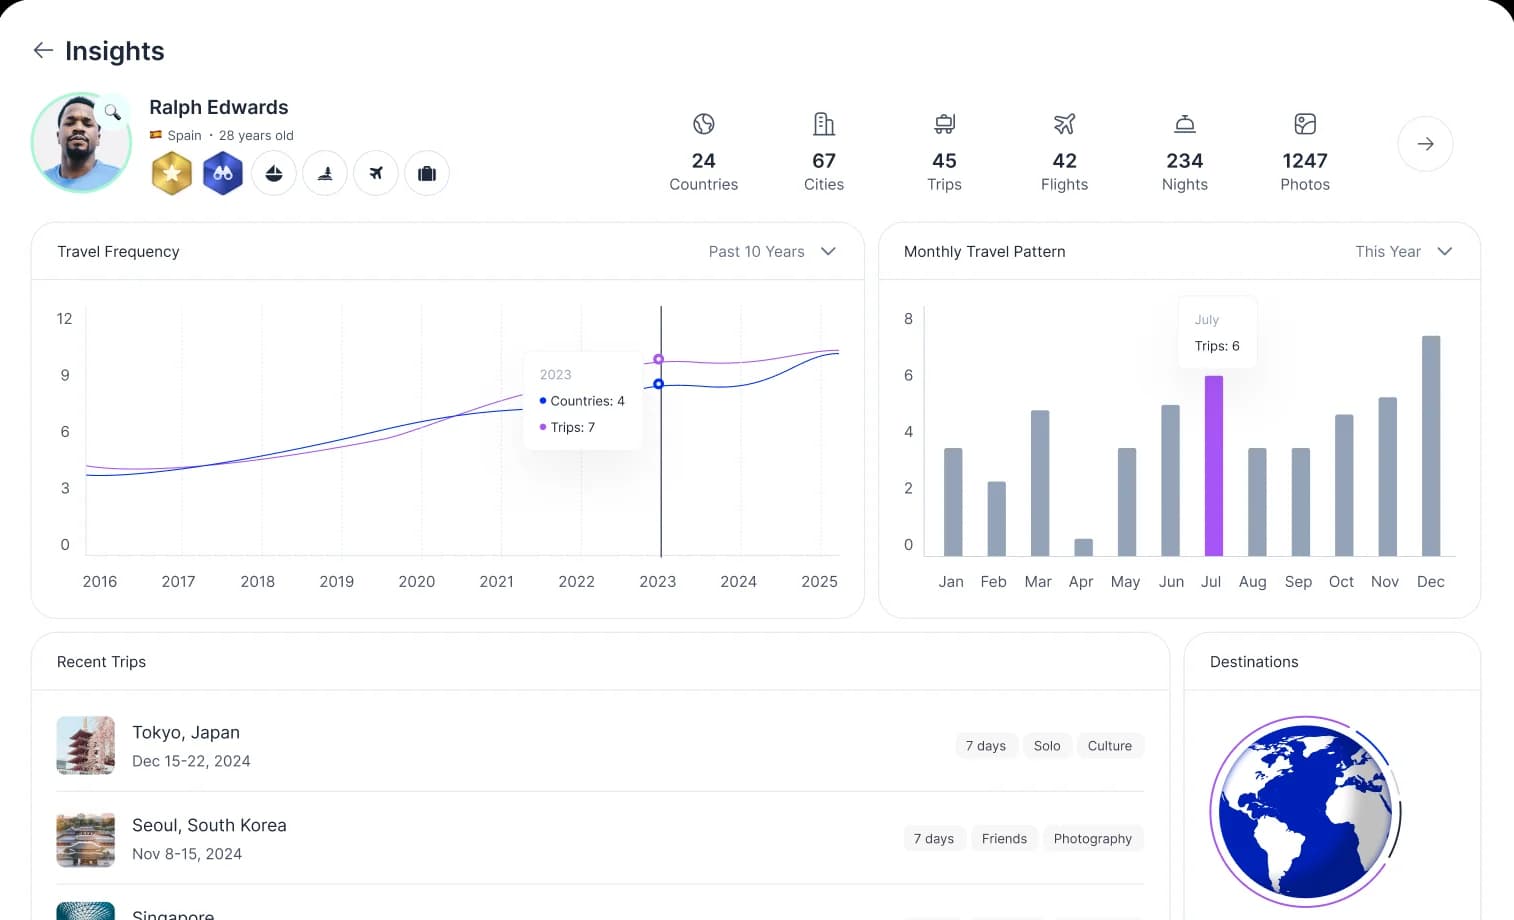
Task: Click 7 days tag on Seoul trip
Action: tap(934, 839)
